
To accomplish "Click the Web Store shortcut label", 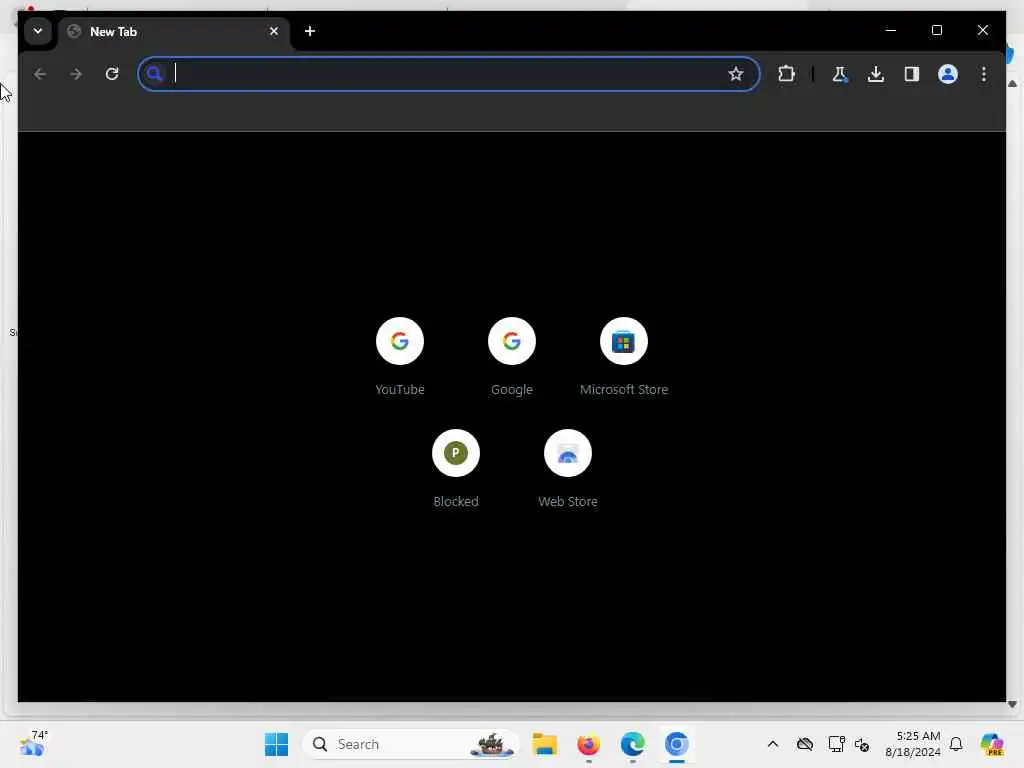I will (x=568, y=502).
